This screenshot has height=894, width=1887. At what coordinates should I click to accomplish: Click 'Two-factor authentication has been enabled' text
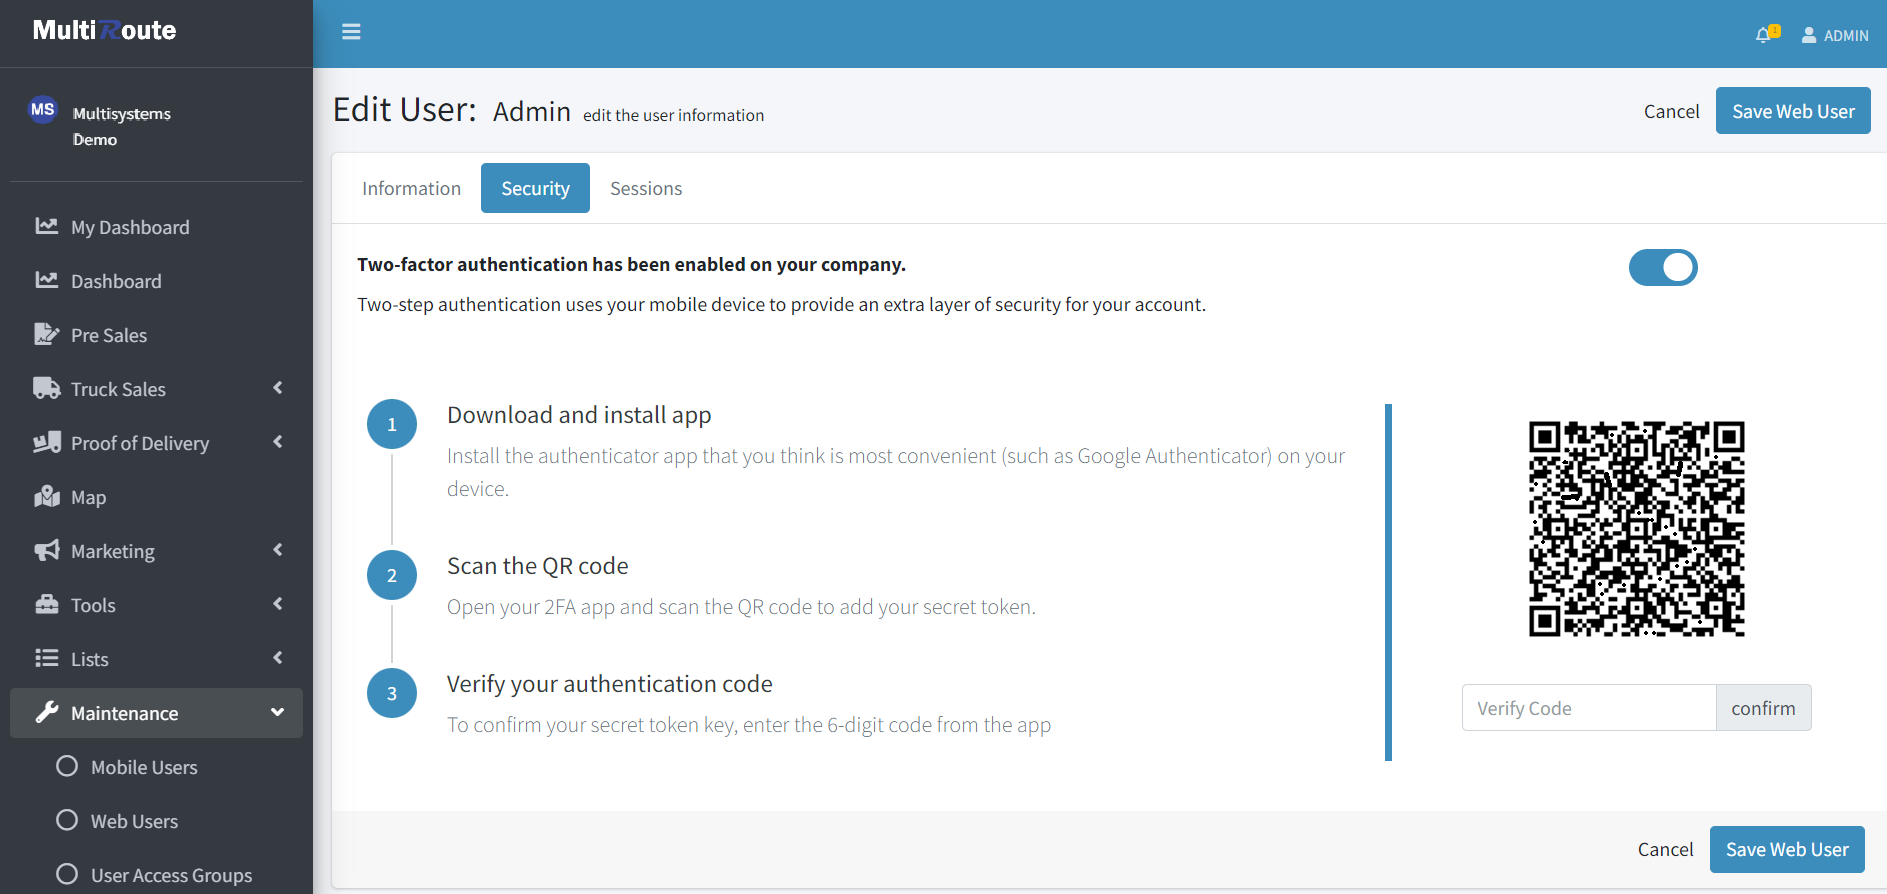tap(631, 264)
